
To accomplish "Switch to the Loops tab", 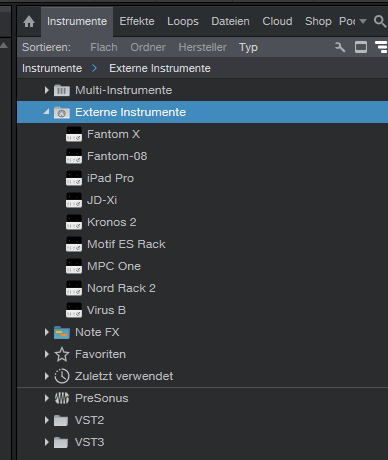I will tap(183, 21).
